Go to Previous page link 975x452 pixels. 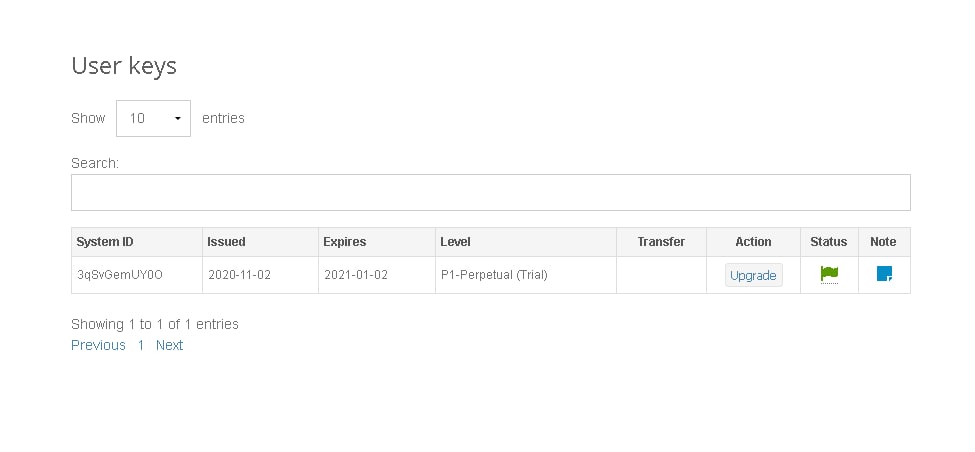coord(98,345)
